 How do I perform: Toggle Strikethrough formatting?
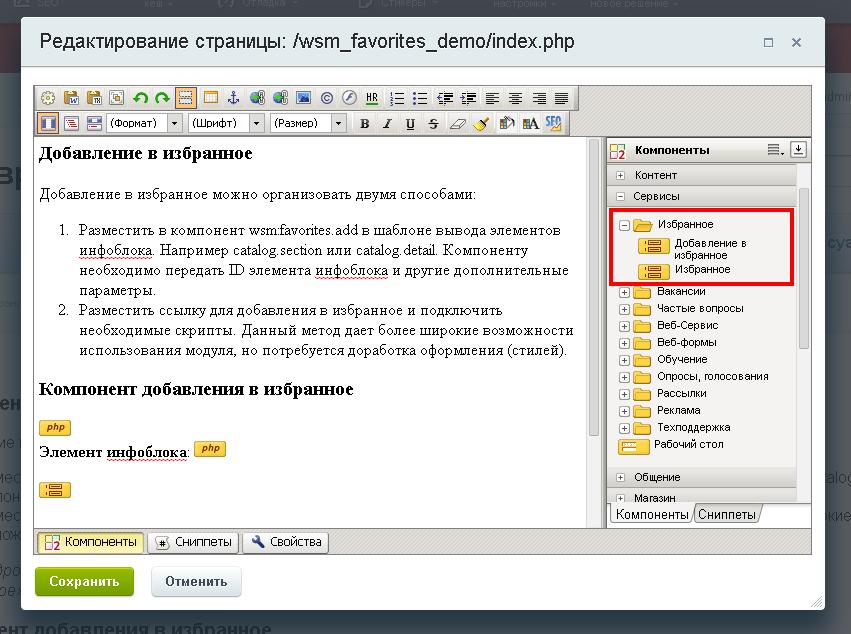click(433, 124)
